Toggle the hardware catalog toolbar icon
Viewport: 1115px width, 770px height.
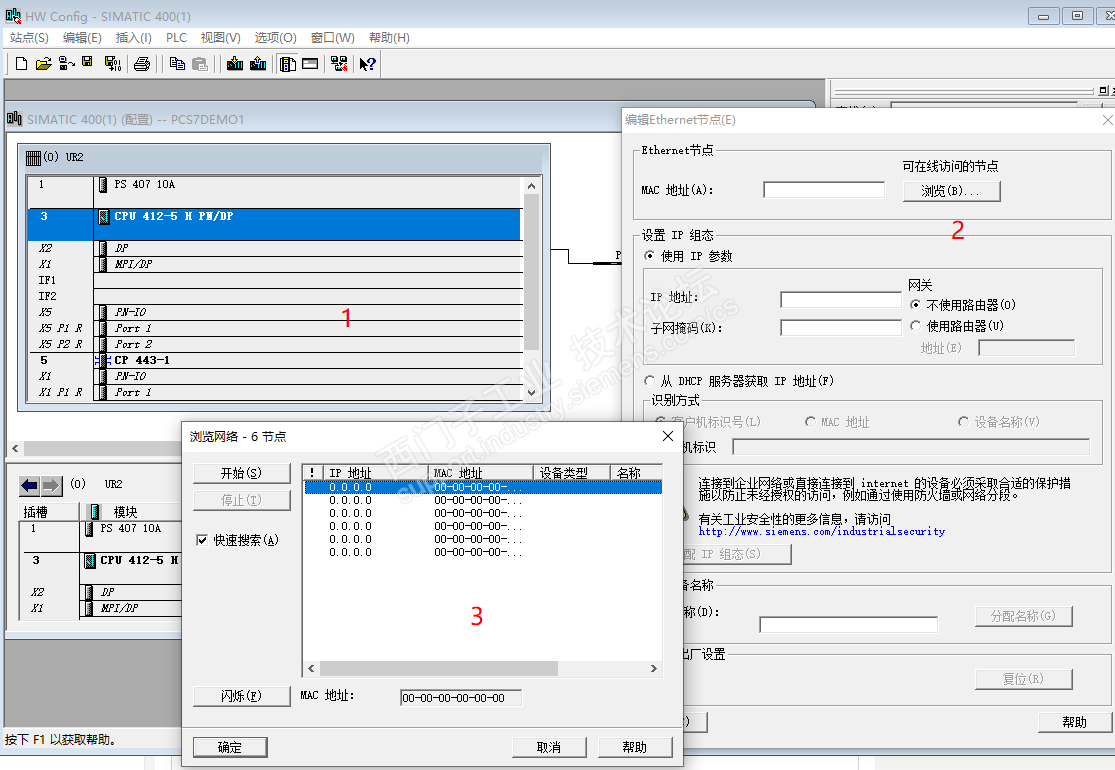(x=288, y=64)
